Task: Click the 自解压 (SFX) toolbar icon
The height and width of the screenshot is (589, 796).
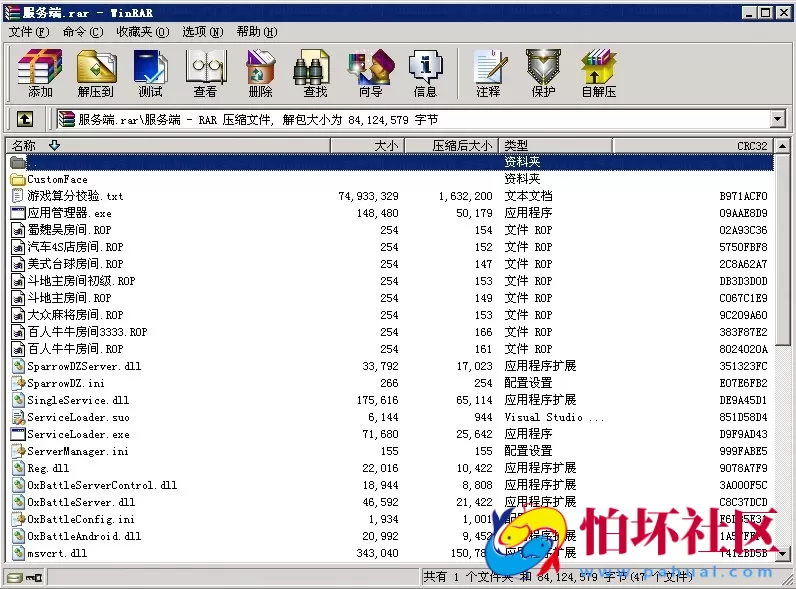Action: coord(599,73)
